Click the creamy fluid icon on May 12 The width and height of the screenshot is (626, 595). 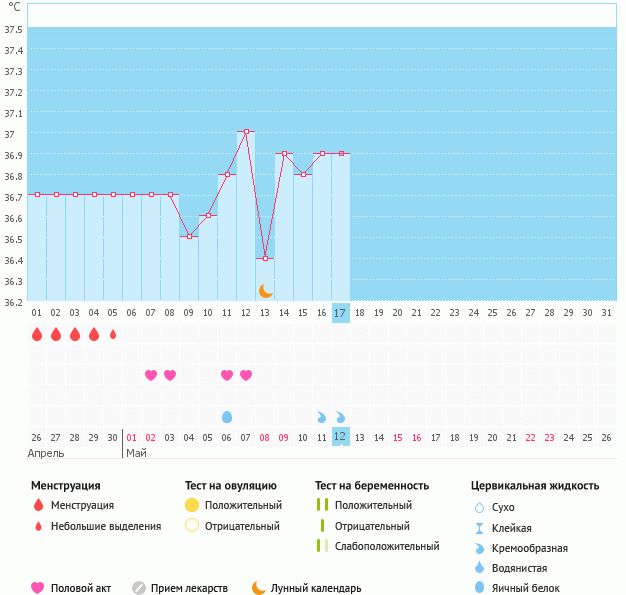[x=340, y=417]
